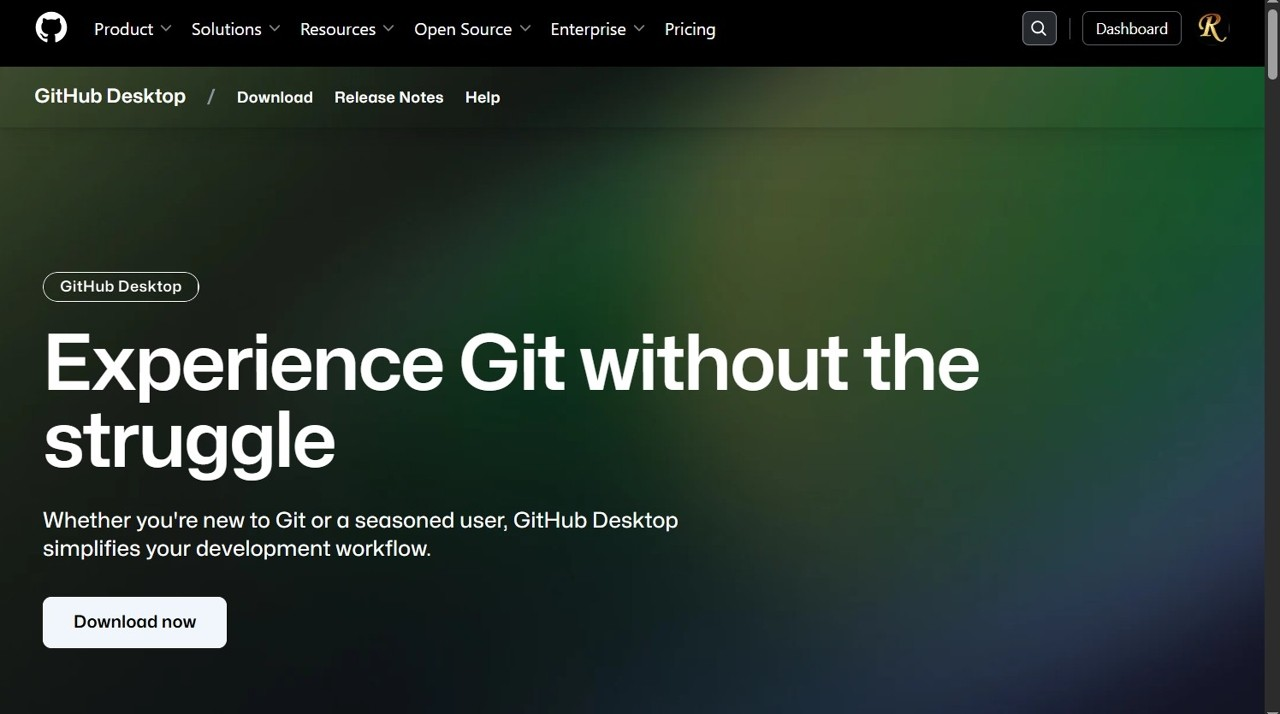Open the user avatar profile menu

(x=1212, y=29)
